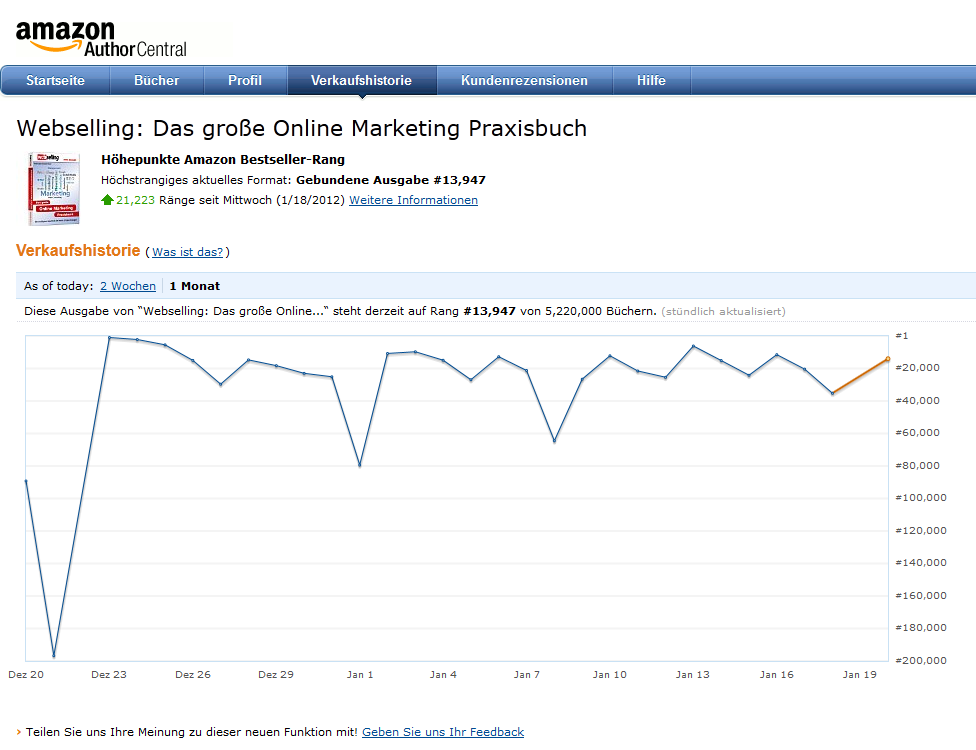976x750 pixels.
Task: Click the green rank-up arrow icon
Action: [x=107, y=200]
